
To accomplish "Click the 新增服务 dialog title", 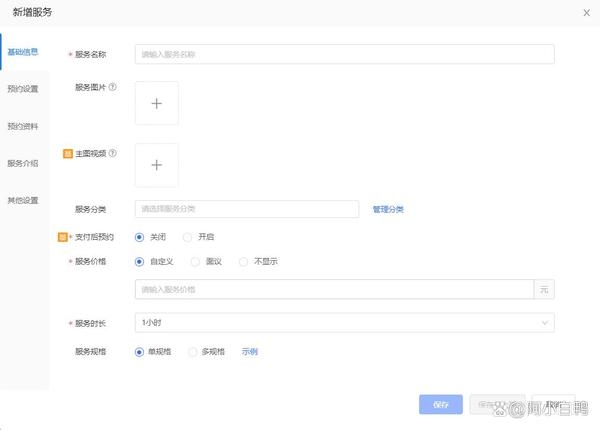I will pos(32,12).
